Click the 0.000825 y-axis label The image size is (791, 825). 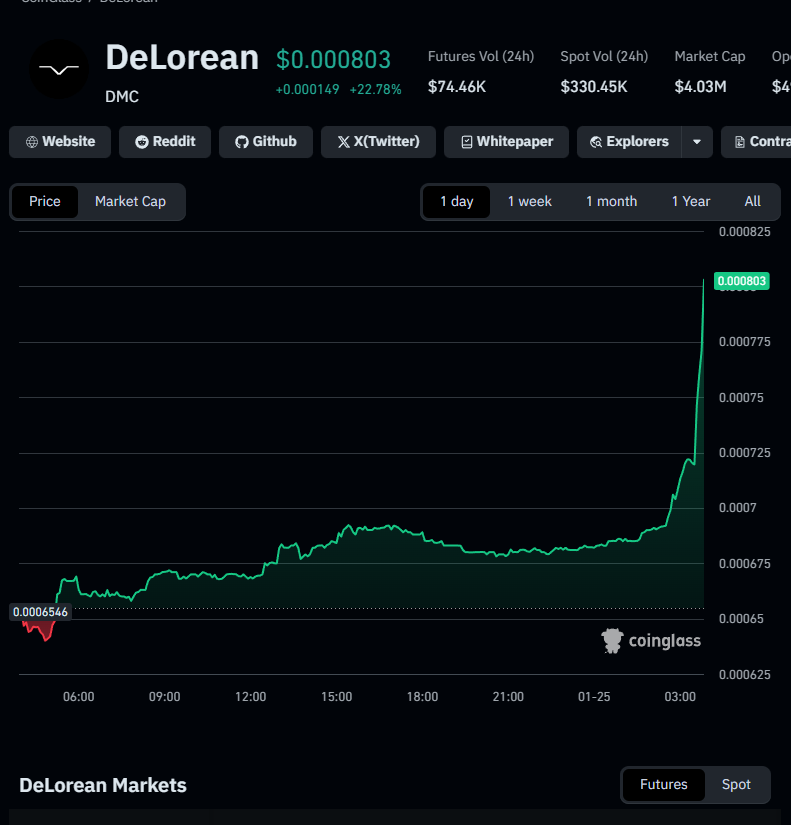745,232
